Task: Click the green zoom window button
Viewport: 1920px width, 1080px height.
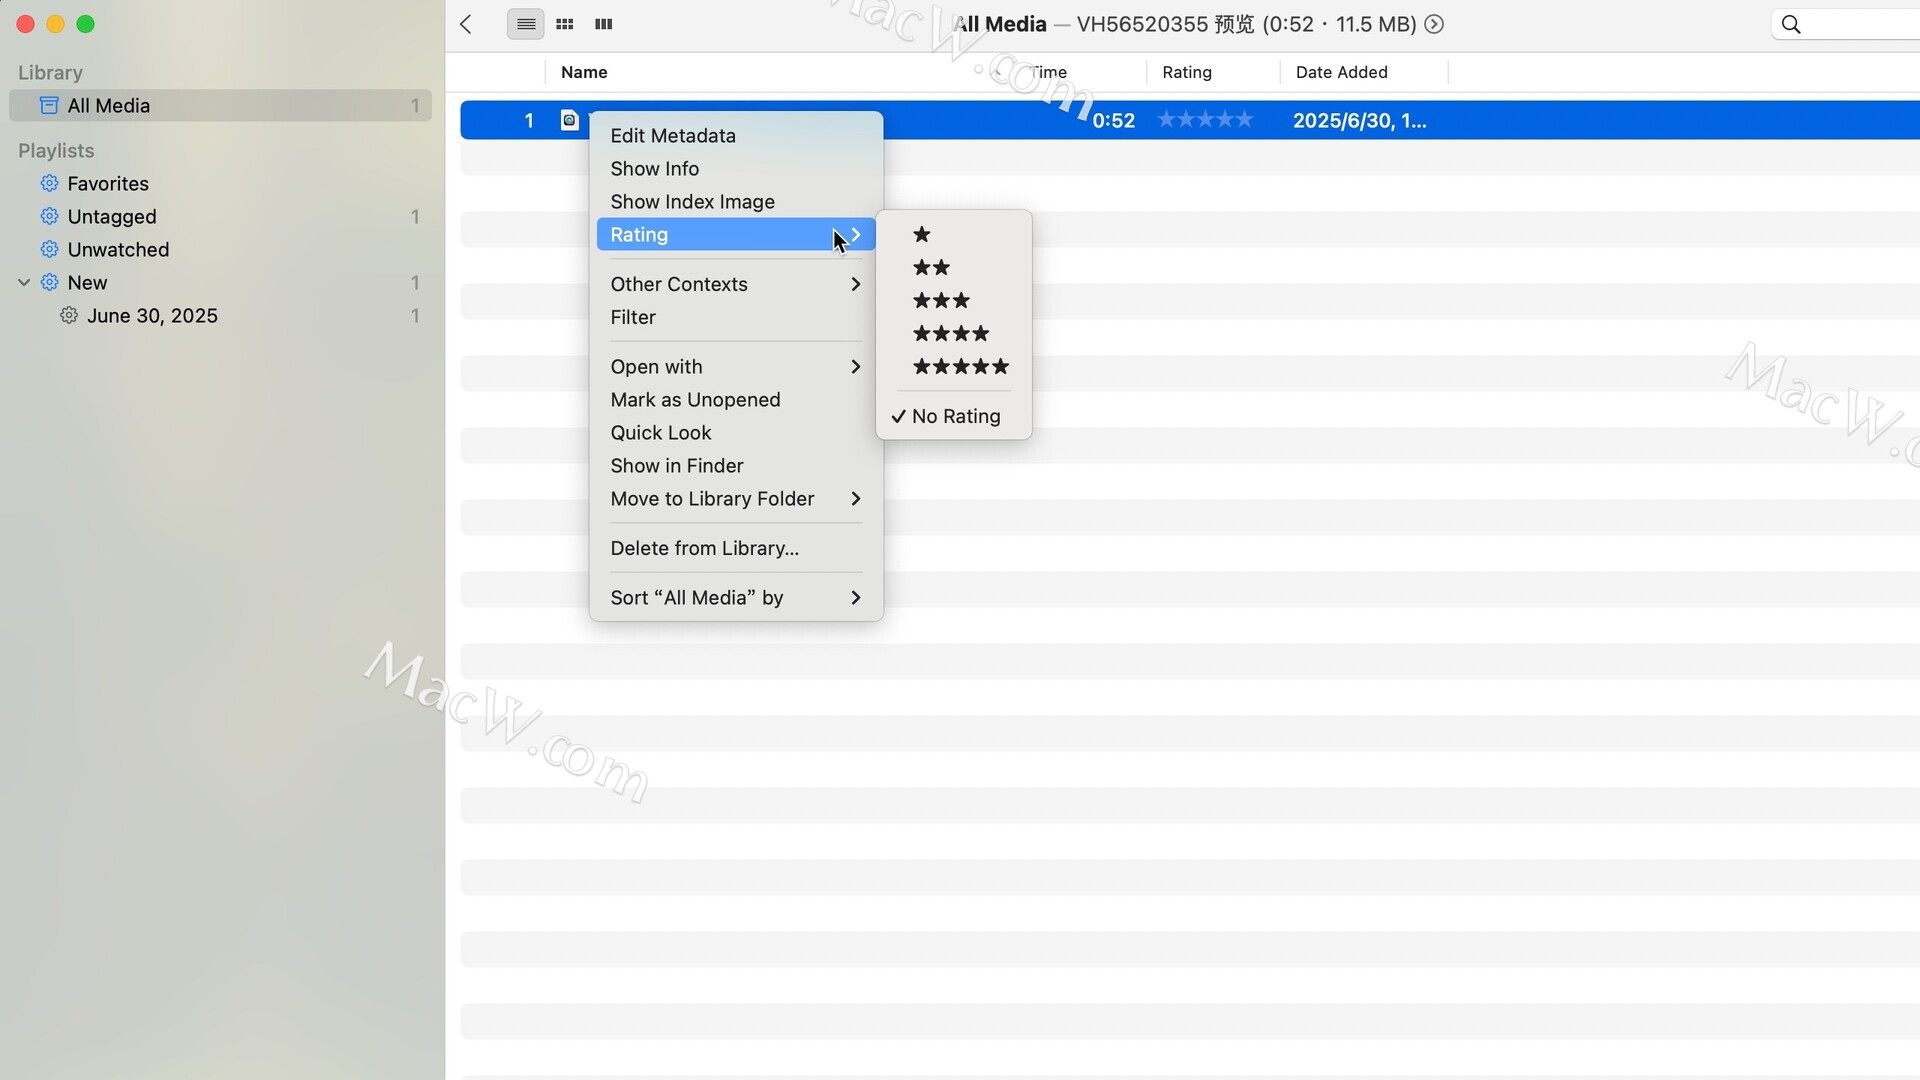Action: 86,24
